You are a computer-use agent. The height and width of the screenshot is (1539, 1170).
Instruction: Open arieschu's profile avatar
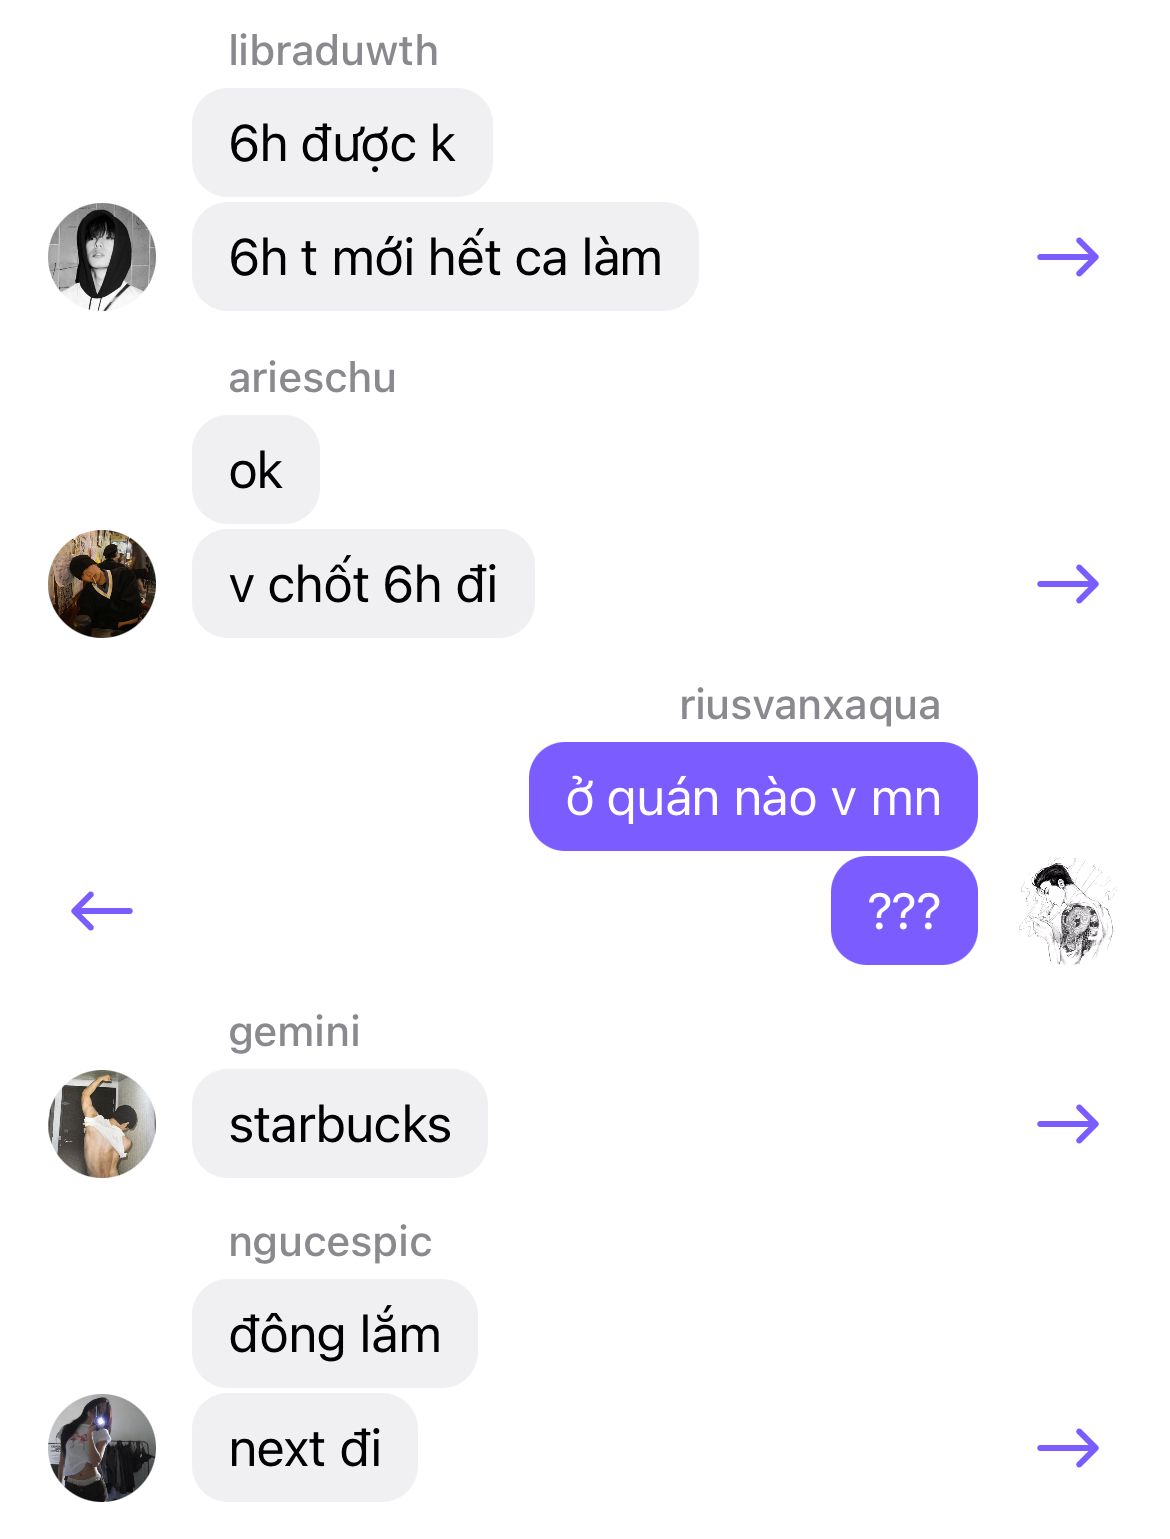pyautogui.click(x=102, y=584)
